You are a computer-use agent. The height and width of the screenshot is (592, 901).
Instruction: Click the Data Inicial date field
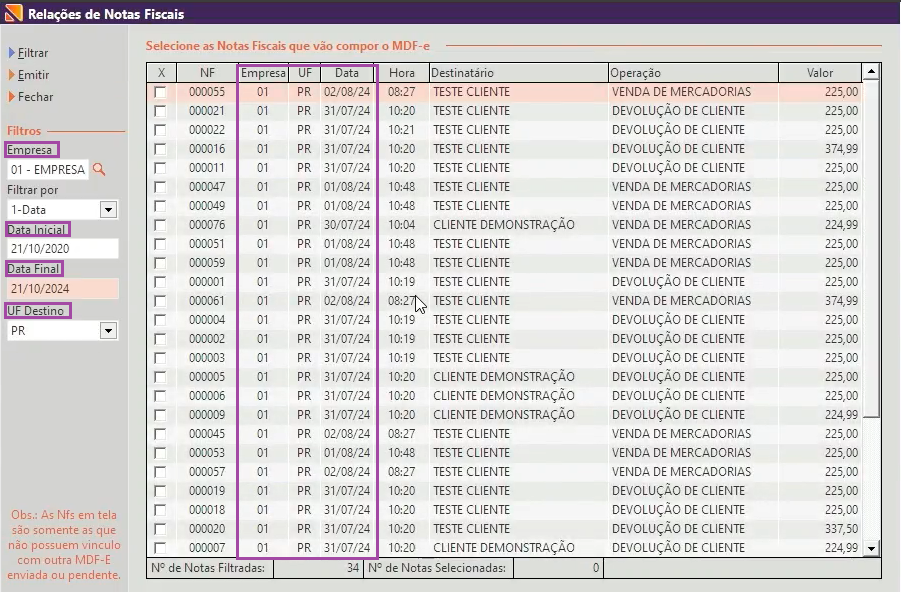point(63,249)
